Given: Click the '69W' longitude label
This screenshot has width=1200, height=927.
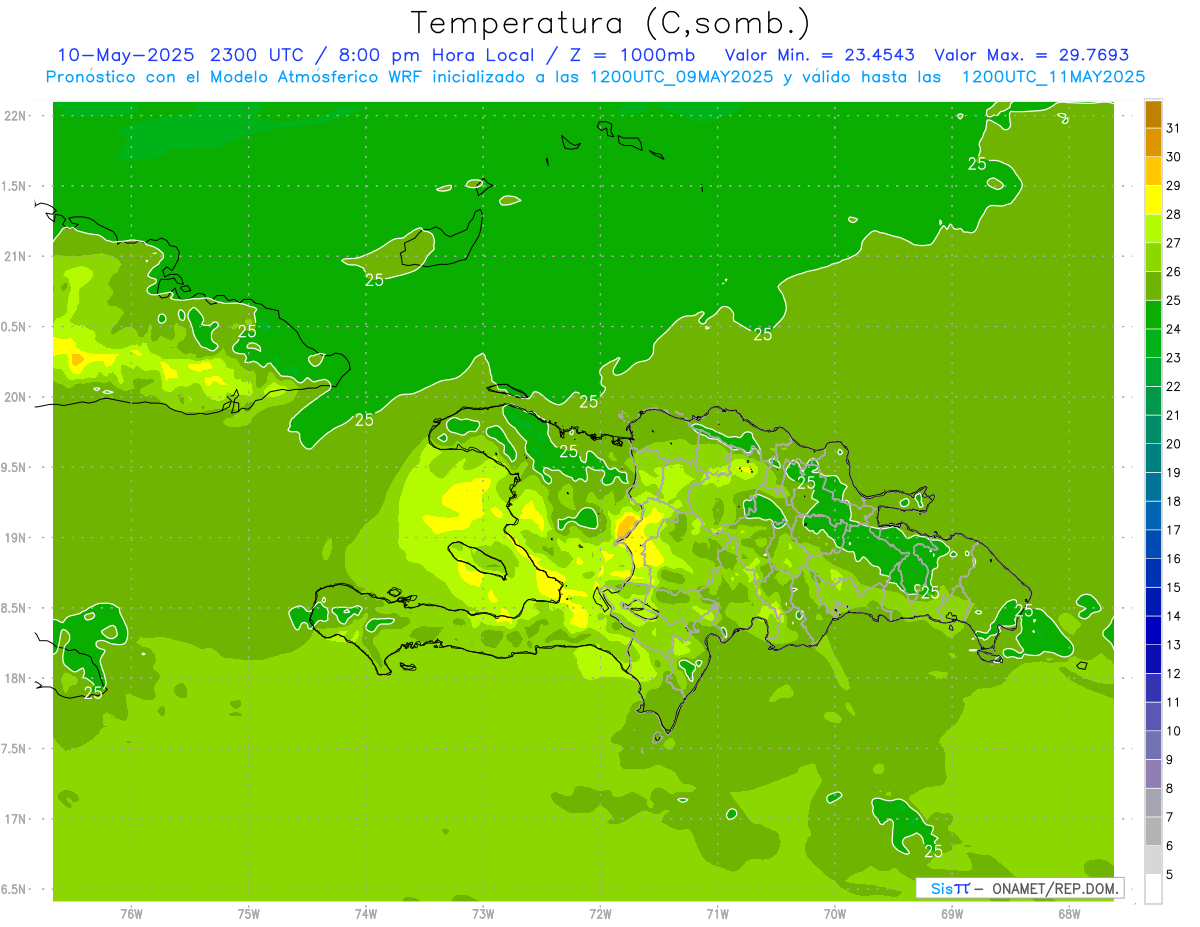Looking at the screenshot, I should coord(952,913).
